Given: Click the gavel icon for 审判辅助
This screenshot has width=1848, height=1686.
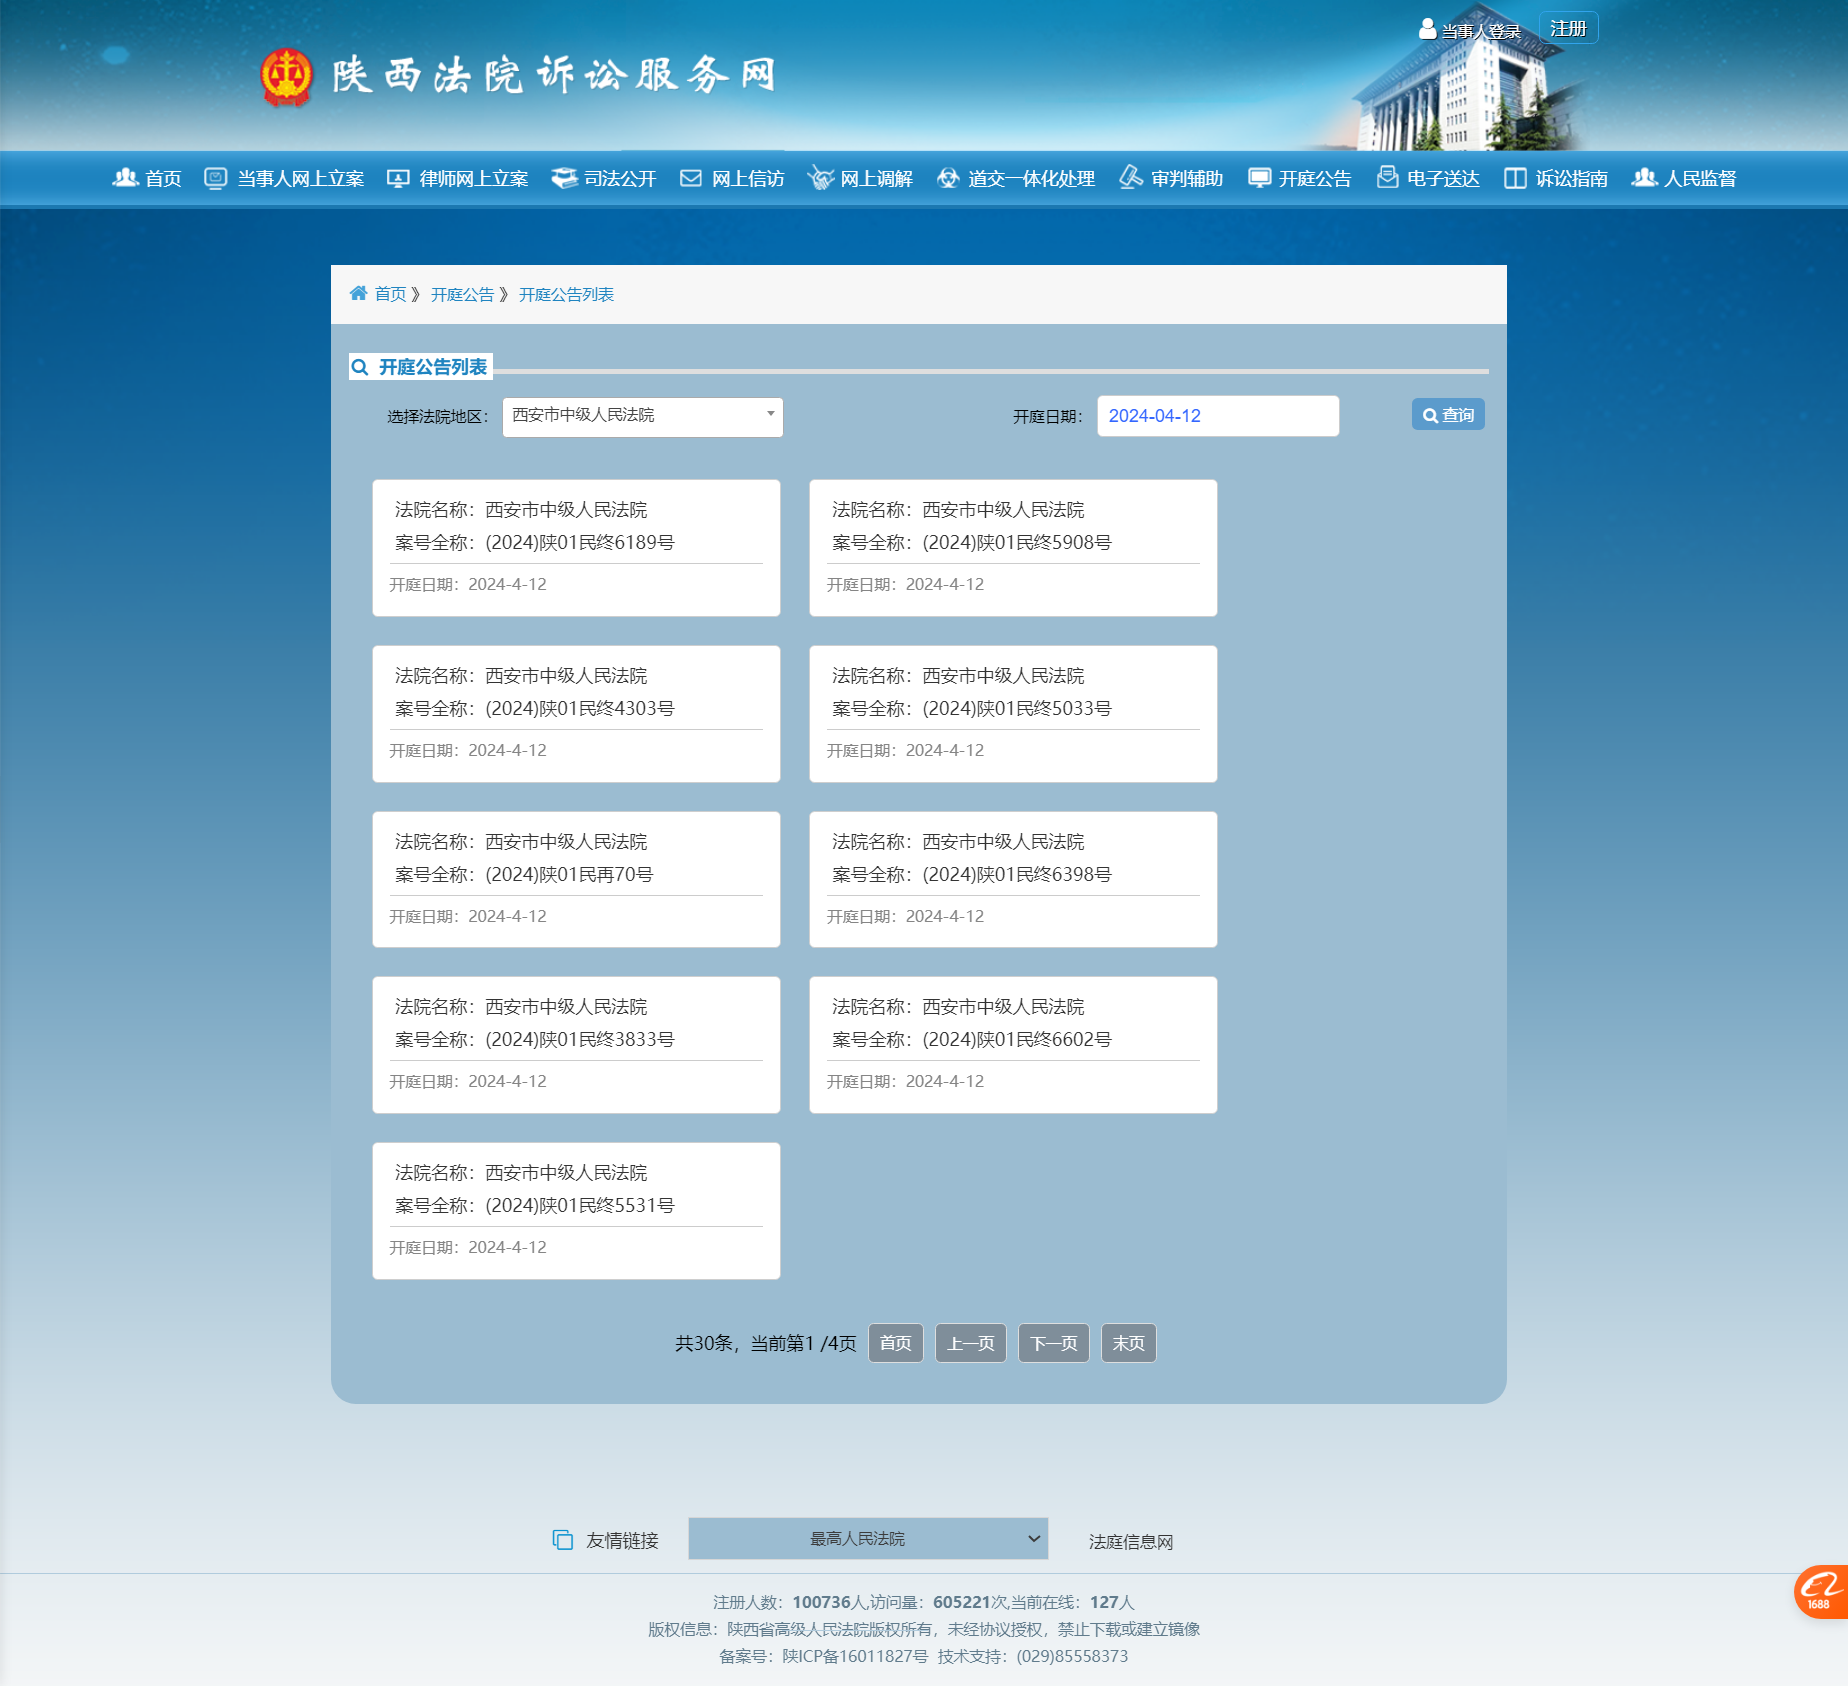Looking at the screenshot, I should tap(1130, 178).
